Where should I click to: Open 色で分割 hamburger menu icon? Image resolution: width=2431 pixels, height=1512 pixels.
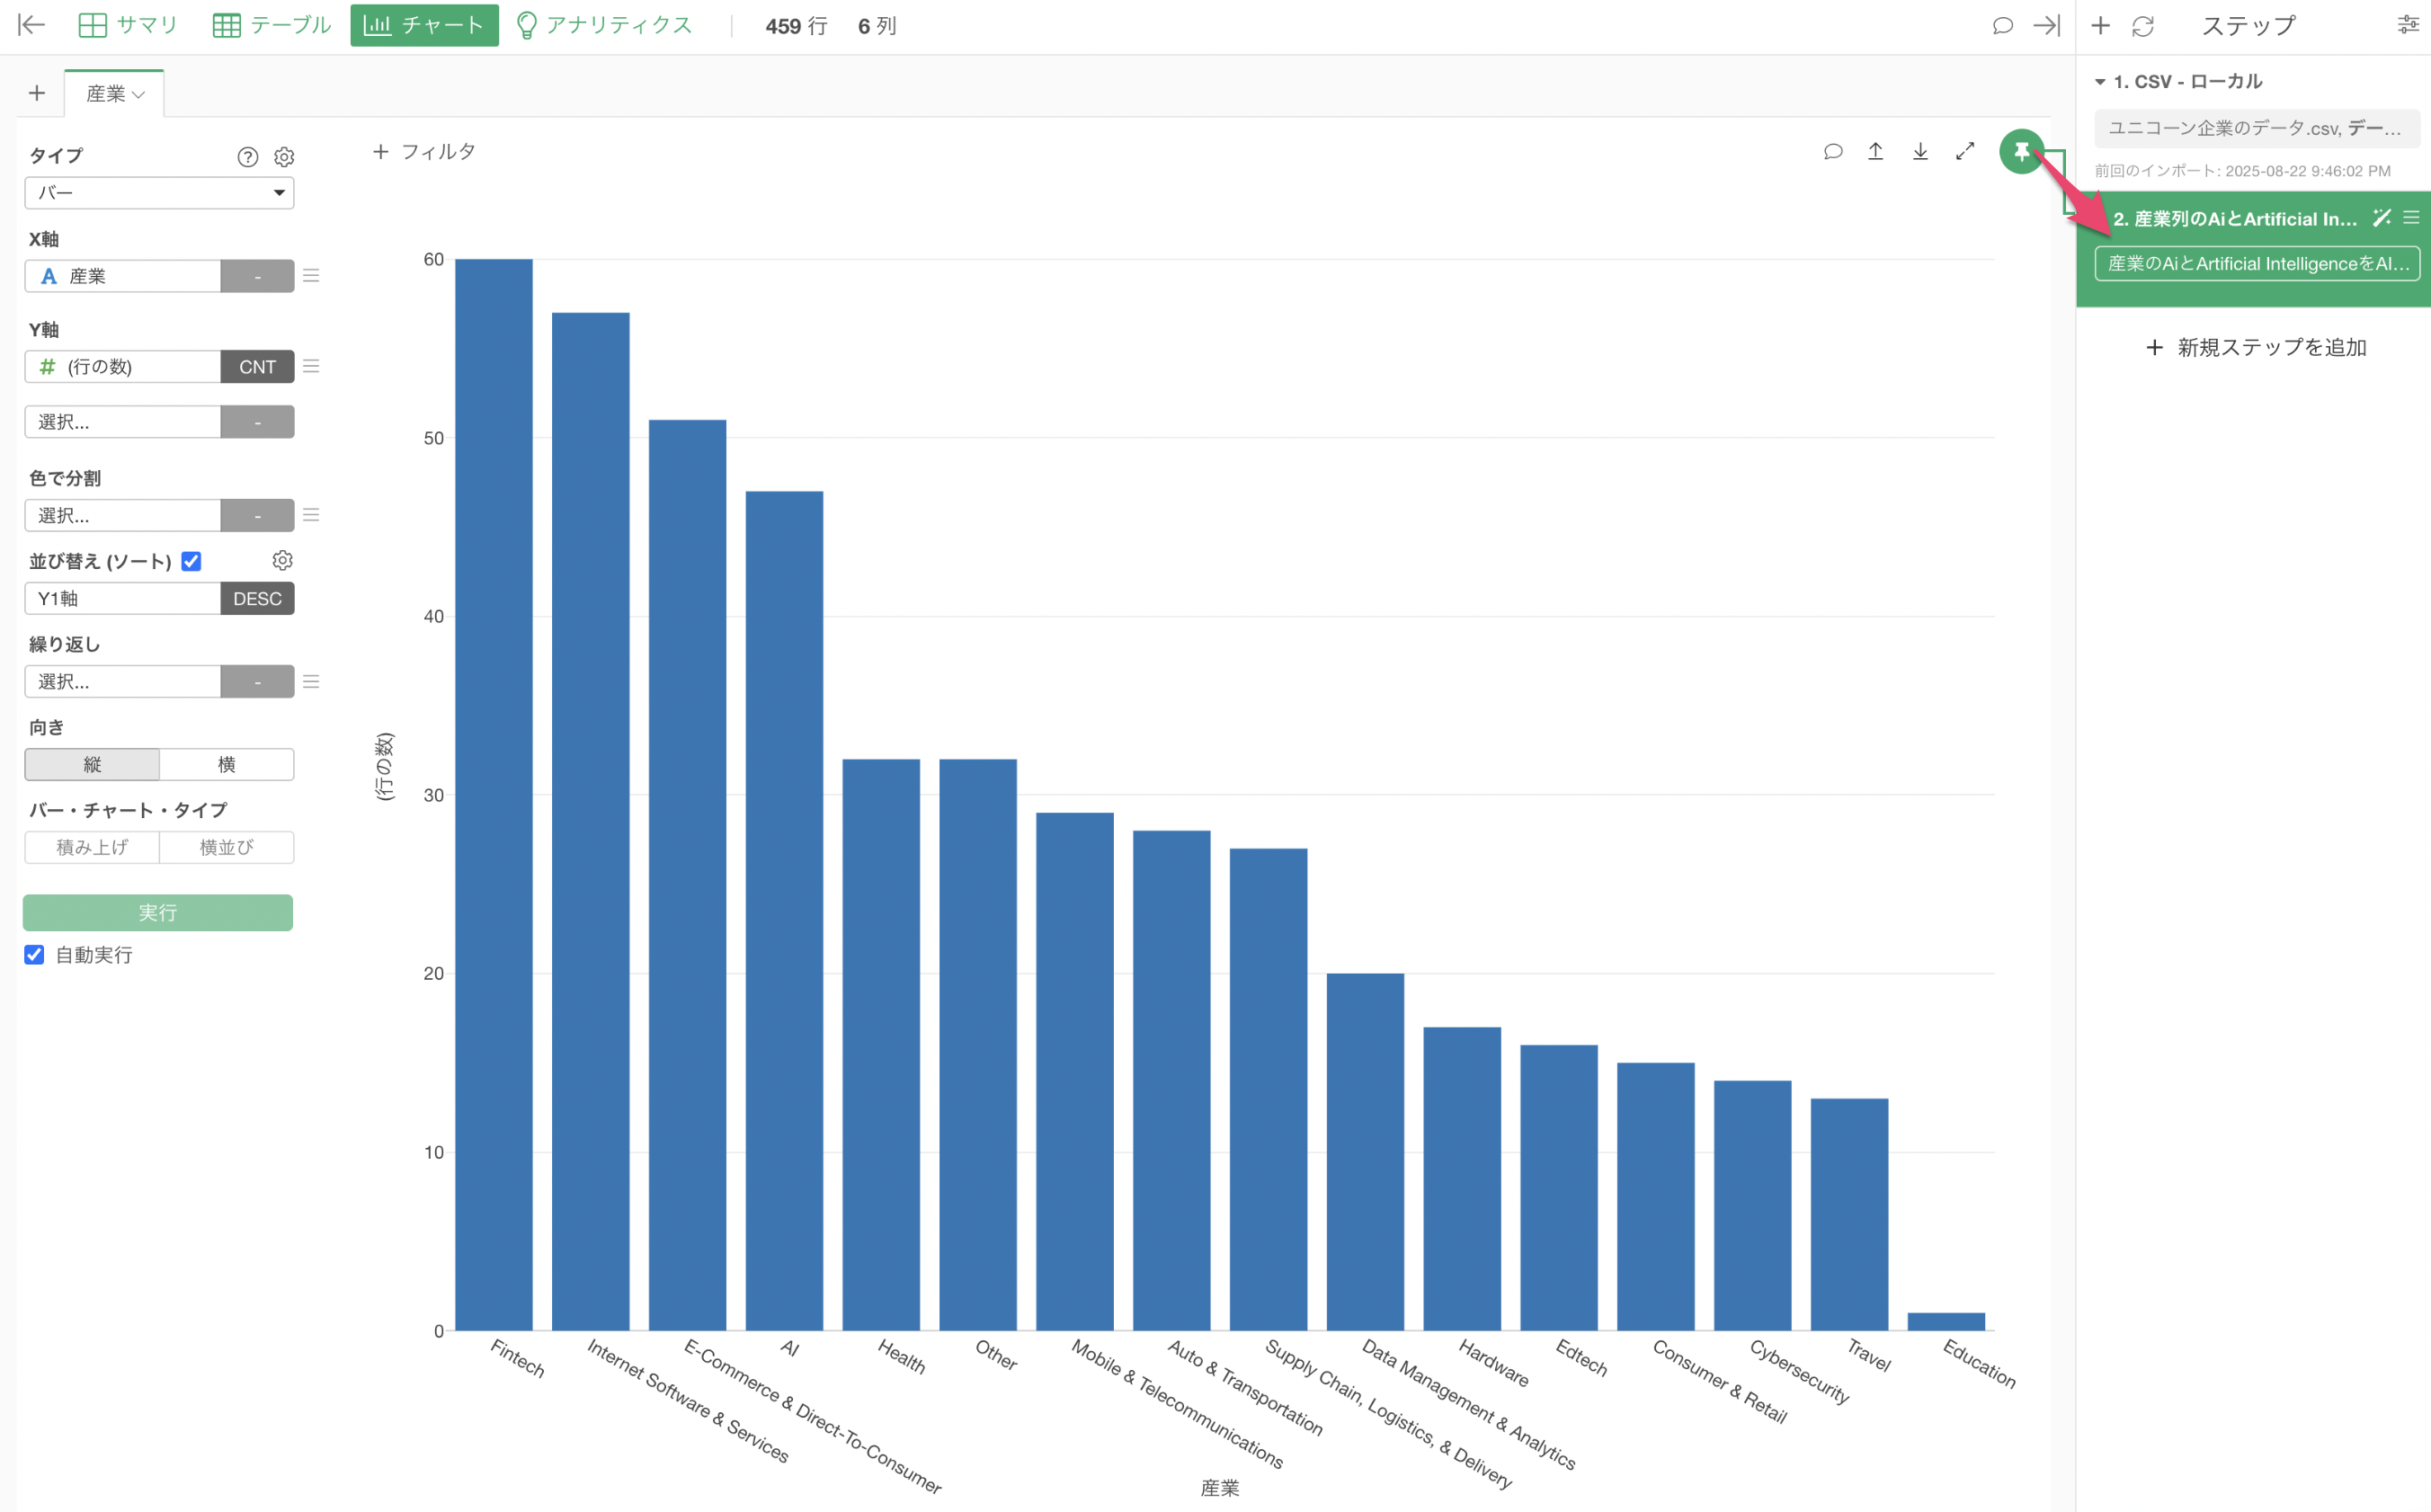click(x=311, y=515)
